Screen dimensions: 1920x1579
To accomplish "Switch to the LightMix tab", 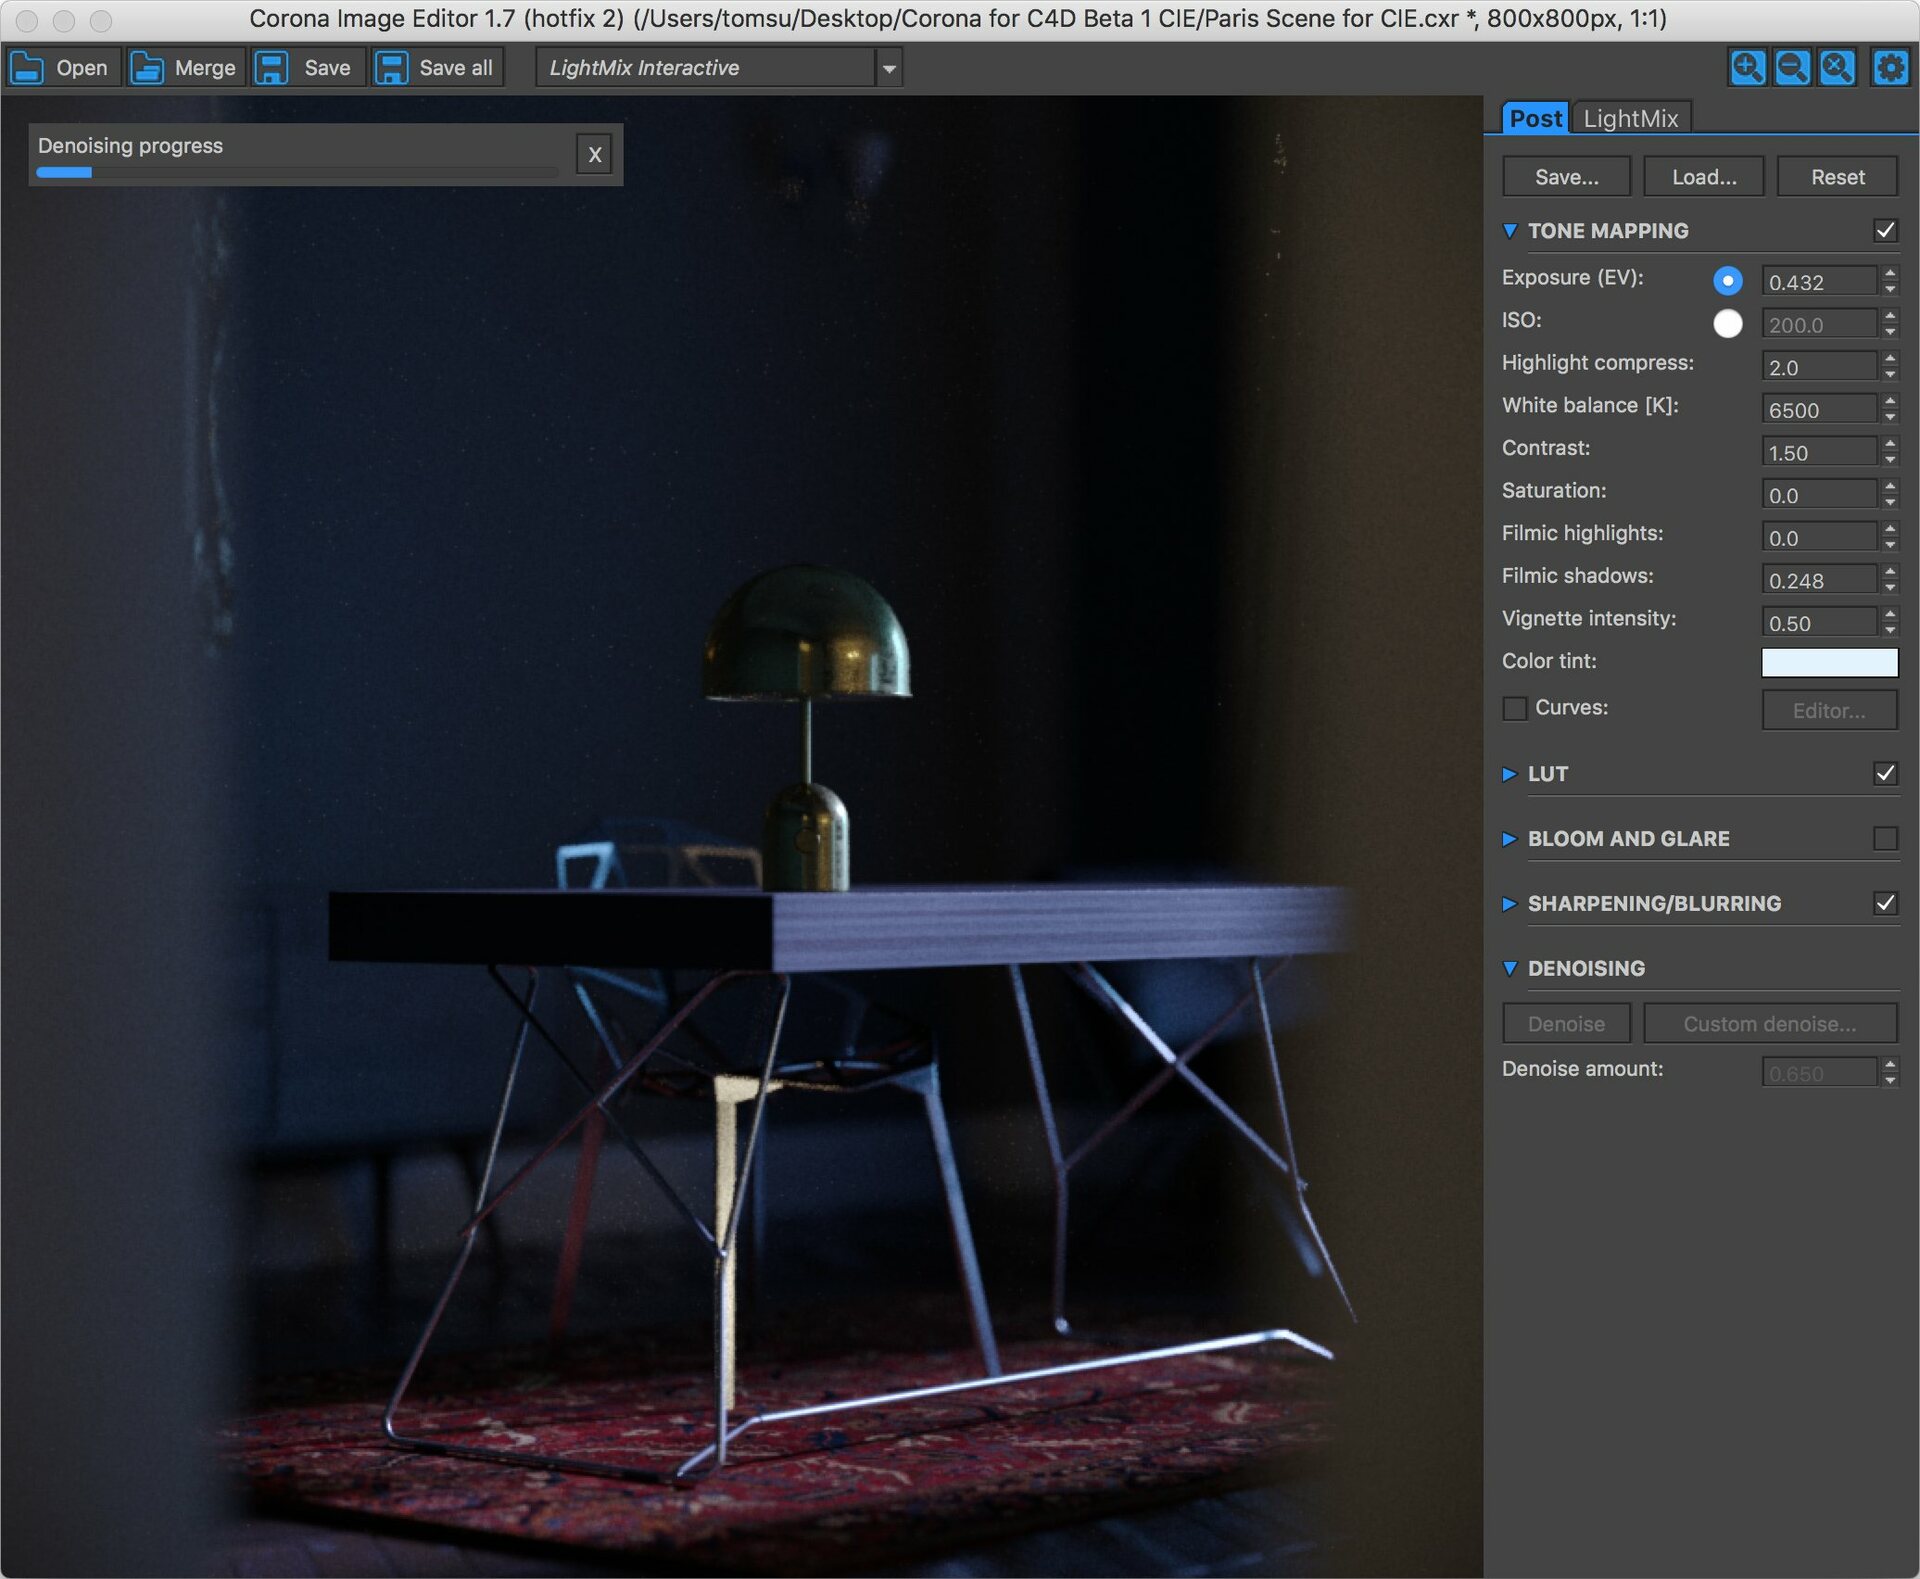I will pos(1630,118).
